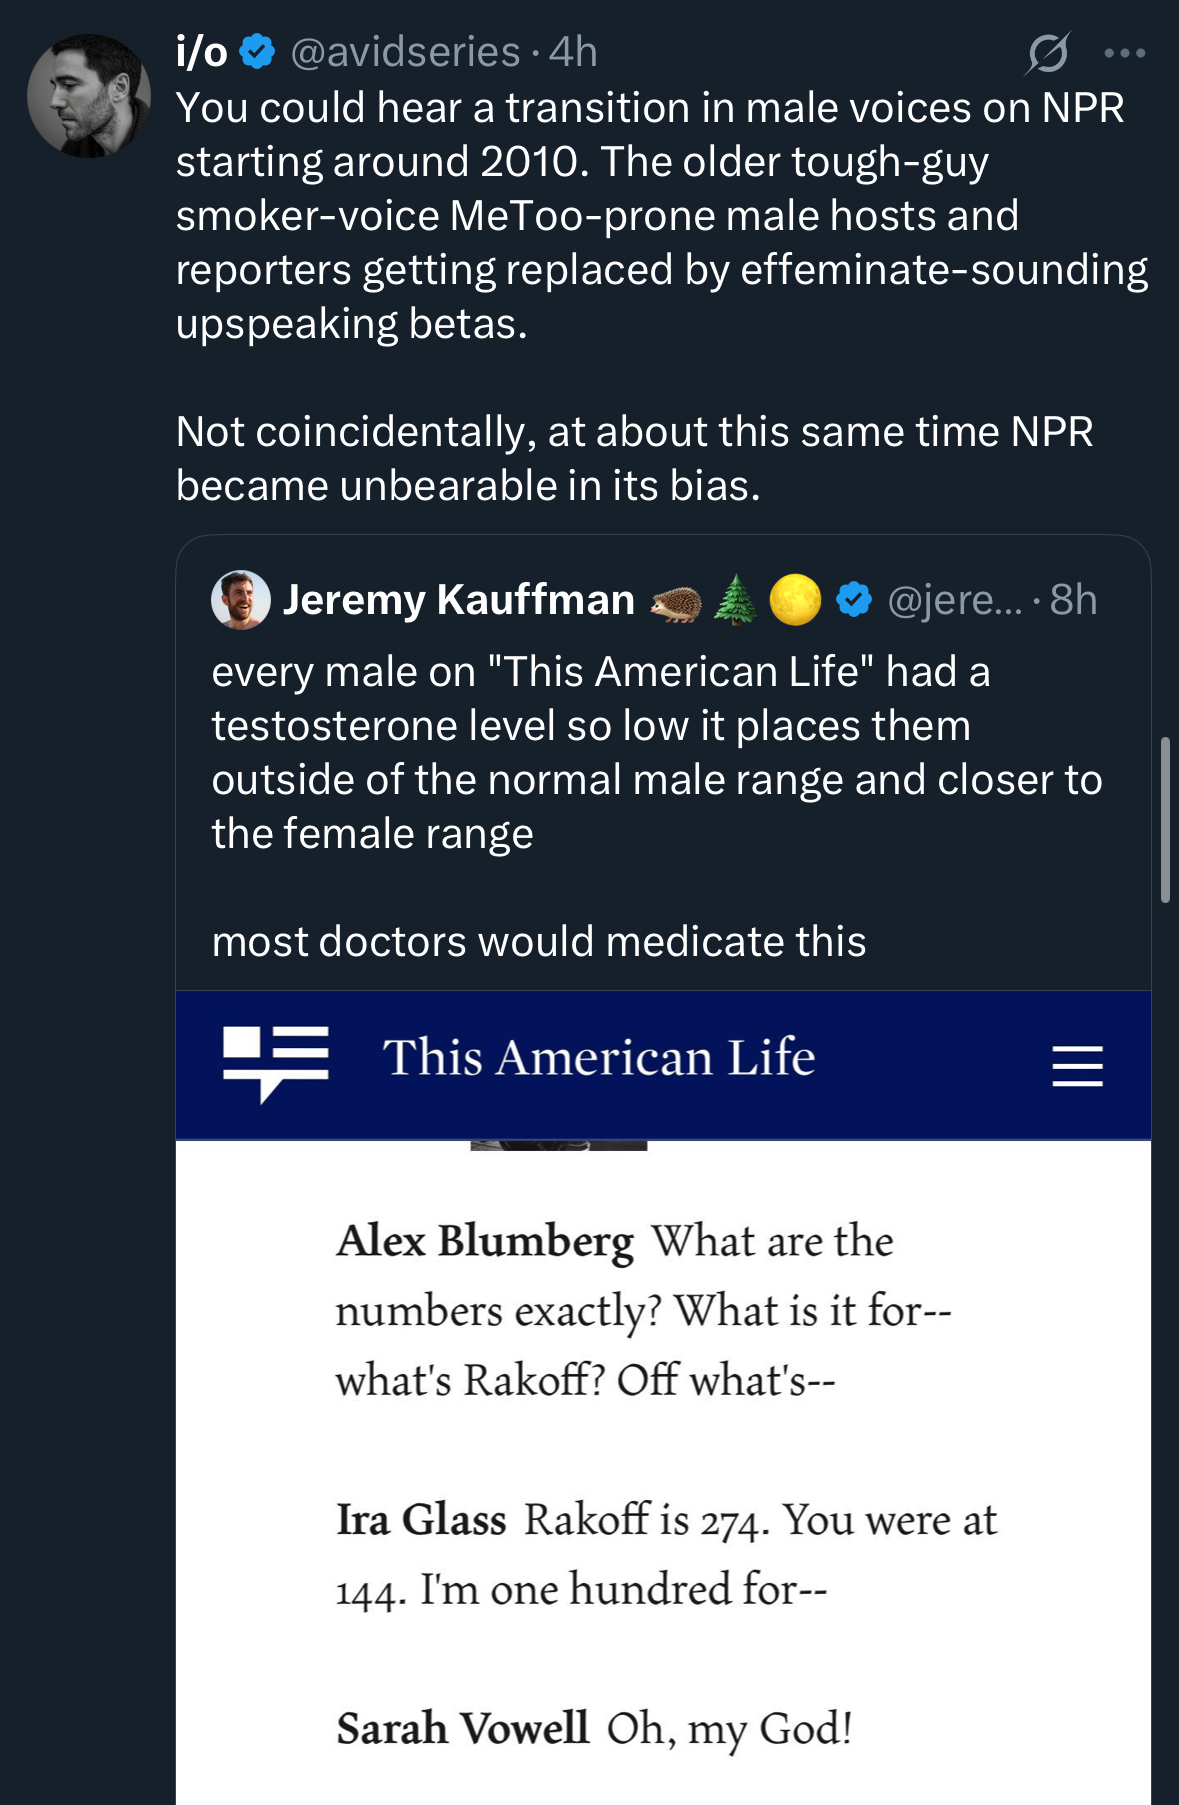Tap the evergreen tree emoji icon

click(x=735, y=600)
